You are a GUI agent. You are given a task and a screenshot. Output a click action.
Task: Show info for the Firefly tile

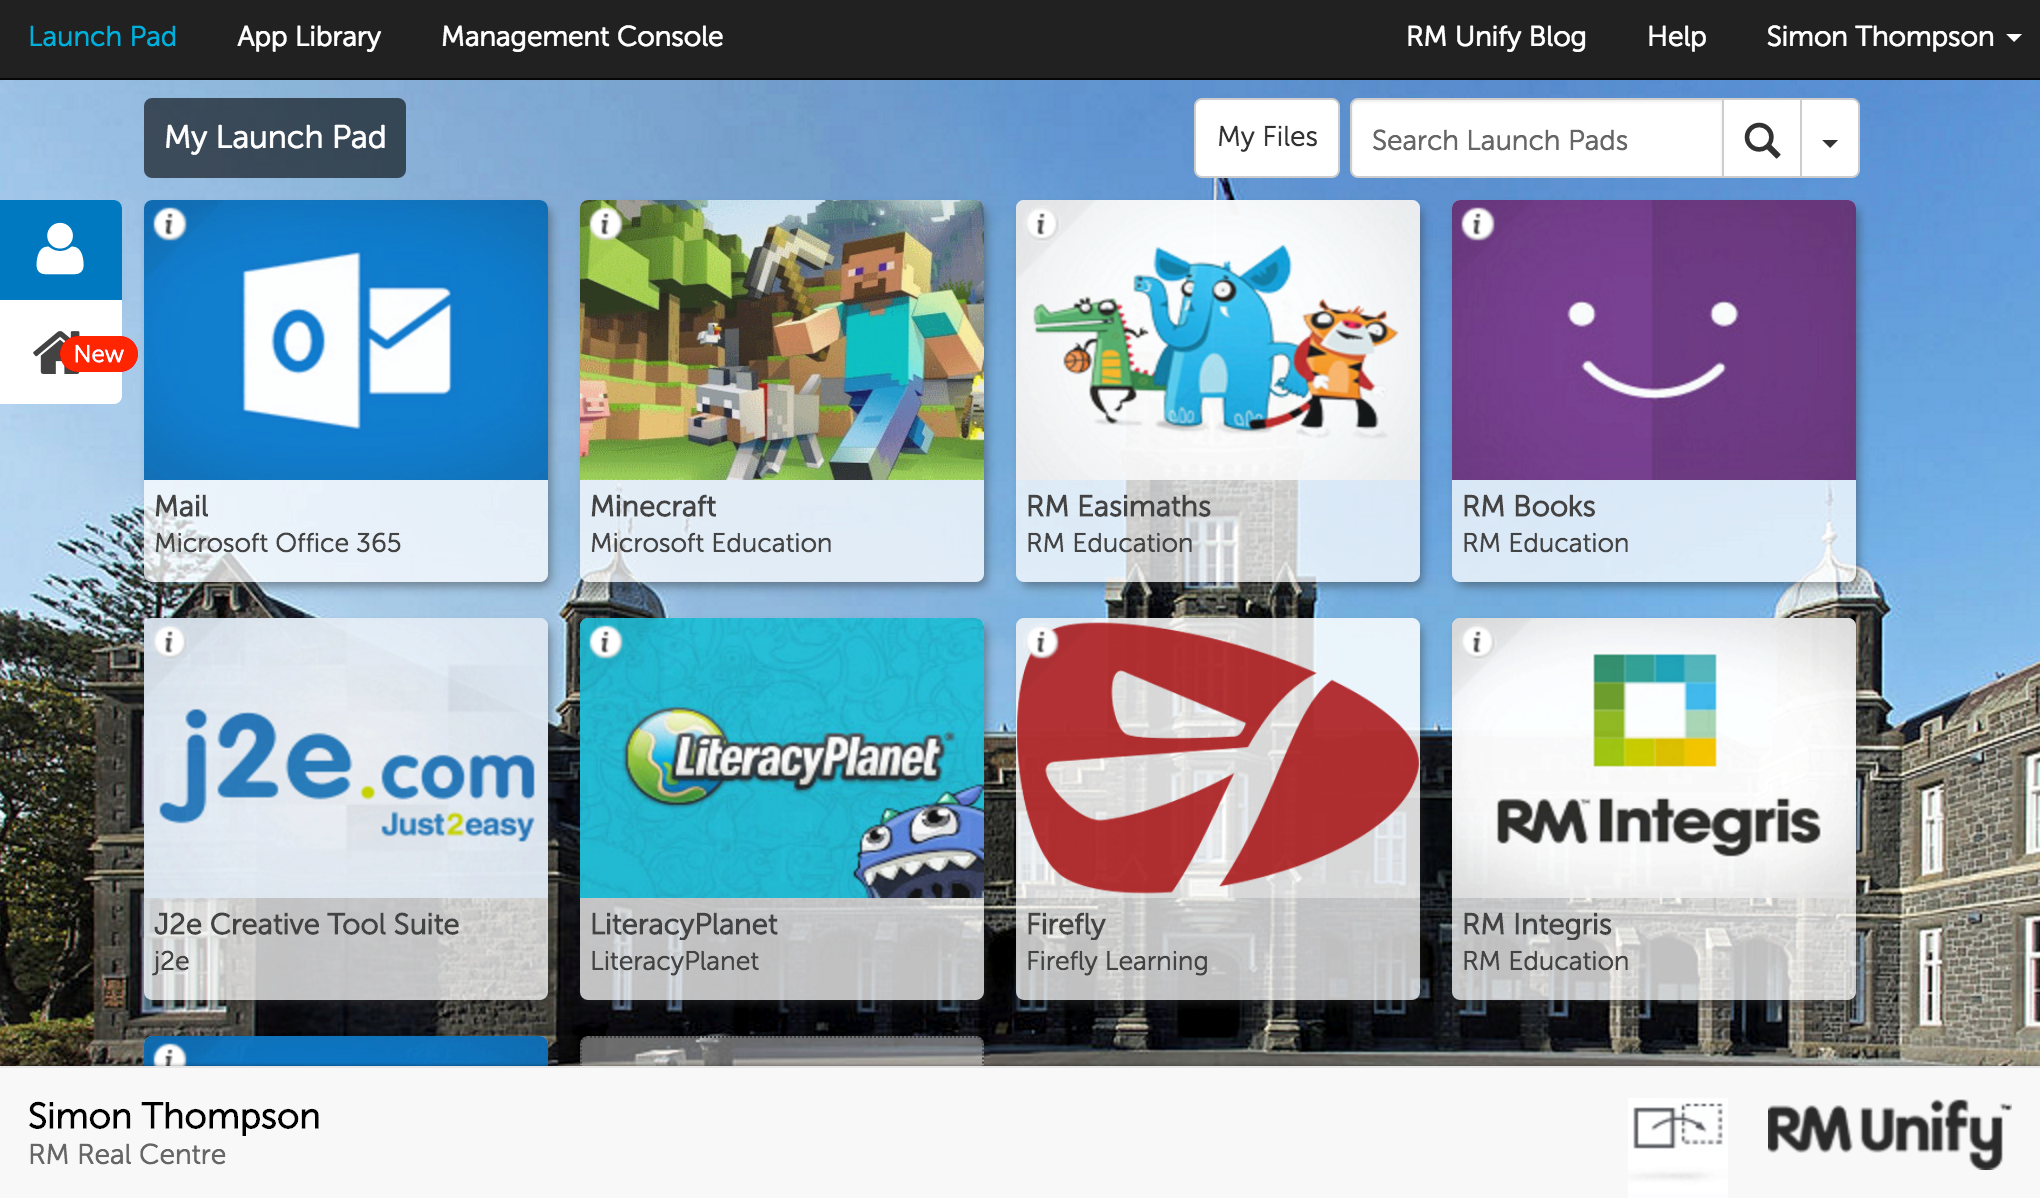point(1042,642)
